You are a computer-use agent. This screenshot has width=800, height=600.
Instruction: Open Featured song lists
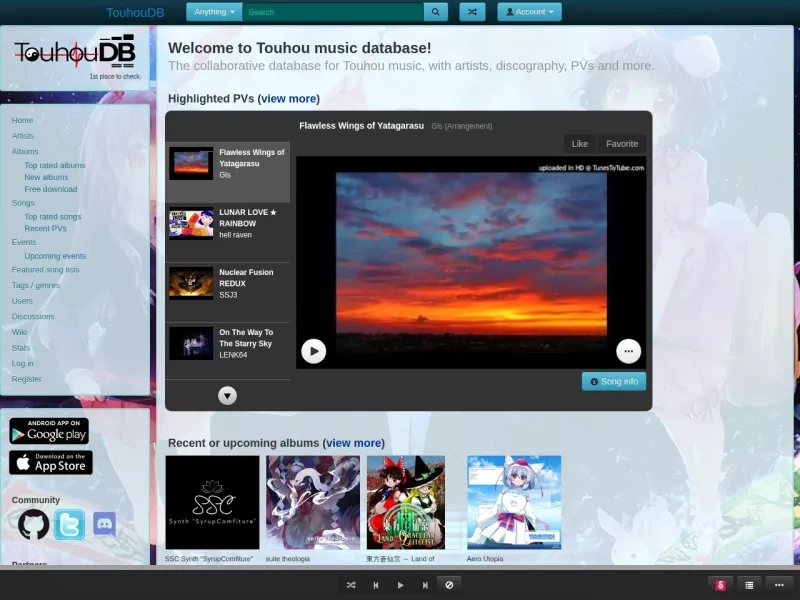click(45, 269)
